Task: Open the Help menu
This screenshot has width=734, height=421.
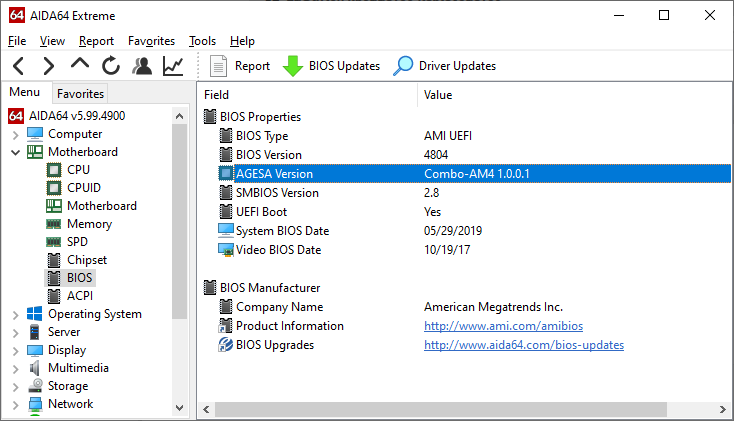Action: click(x=242, y=41)
